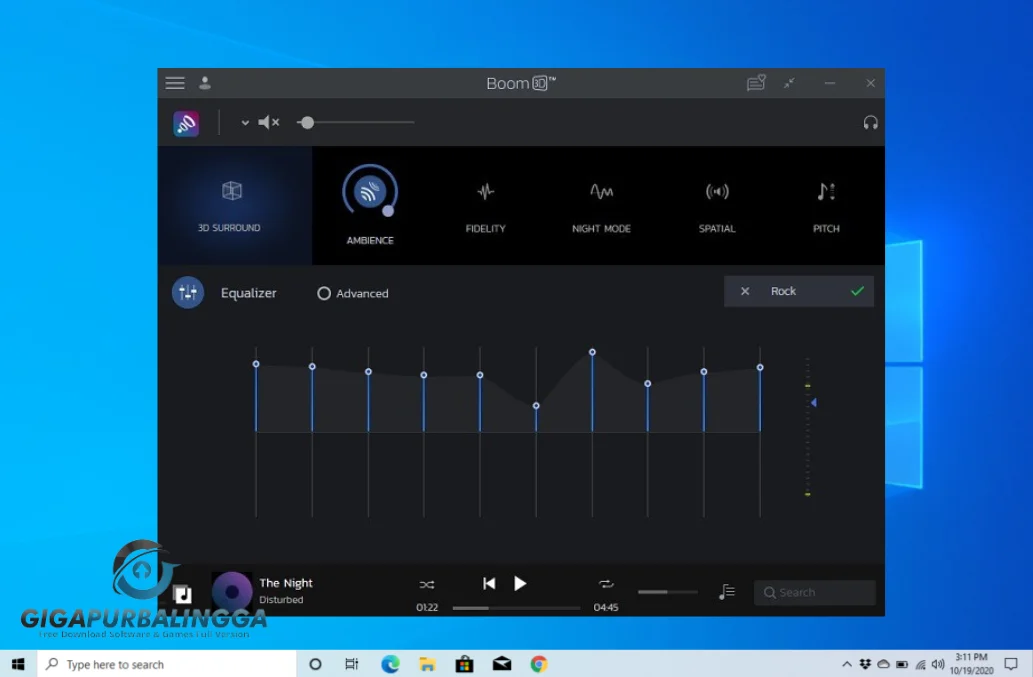Click the Boom 3D app logo icon
1033x677 pixels.
pyautogui.click(x=186, y=123)
